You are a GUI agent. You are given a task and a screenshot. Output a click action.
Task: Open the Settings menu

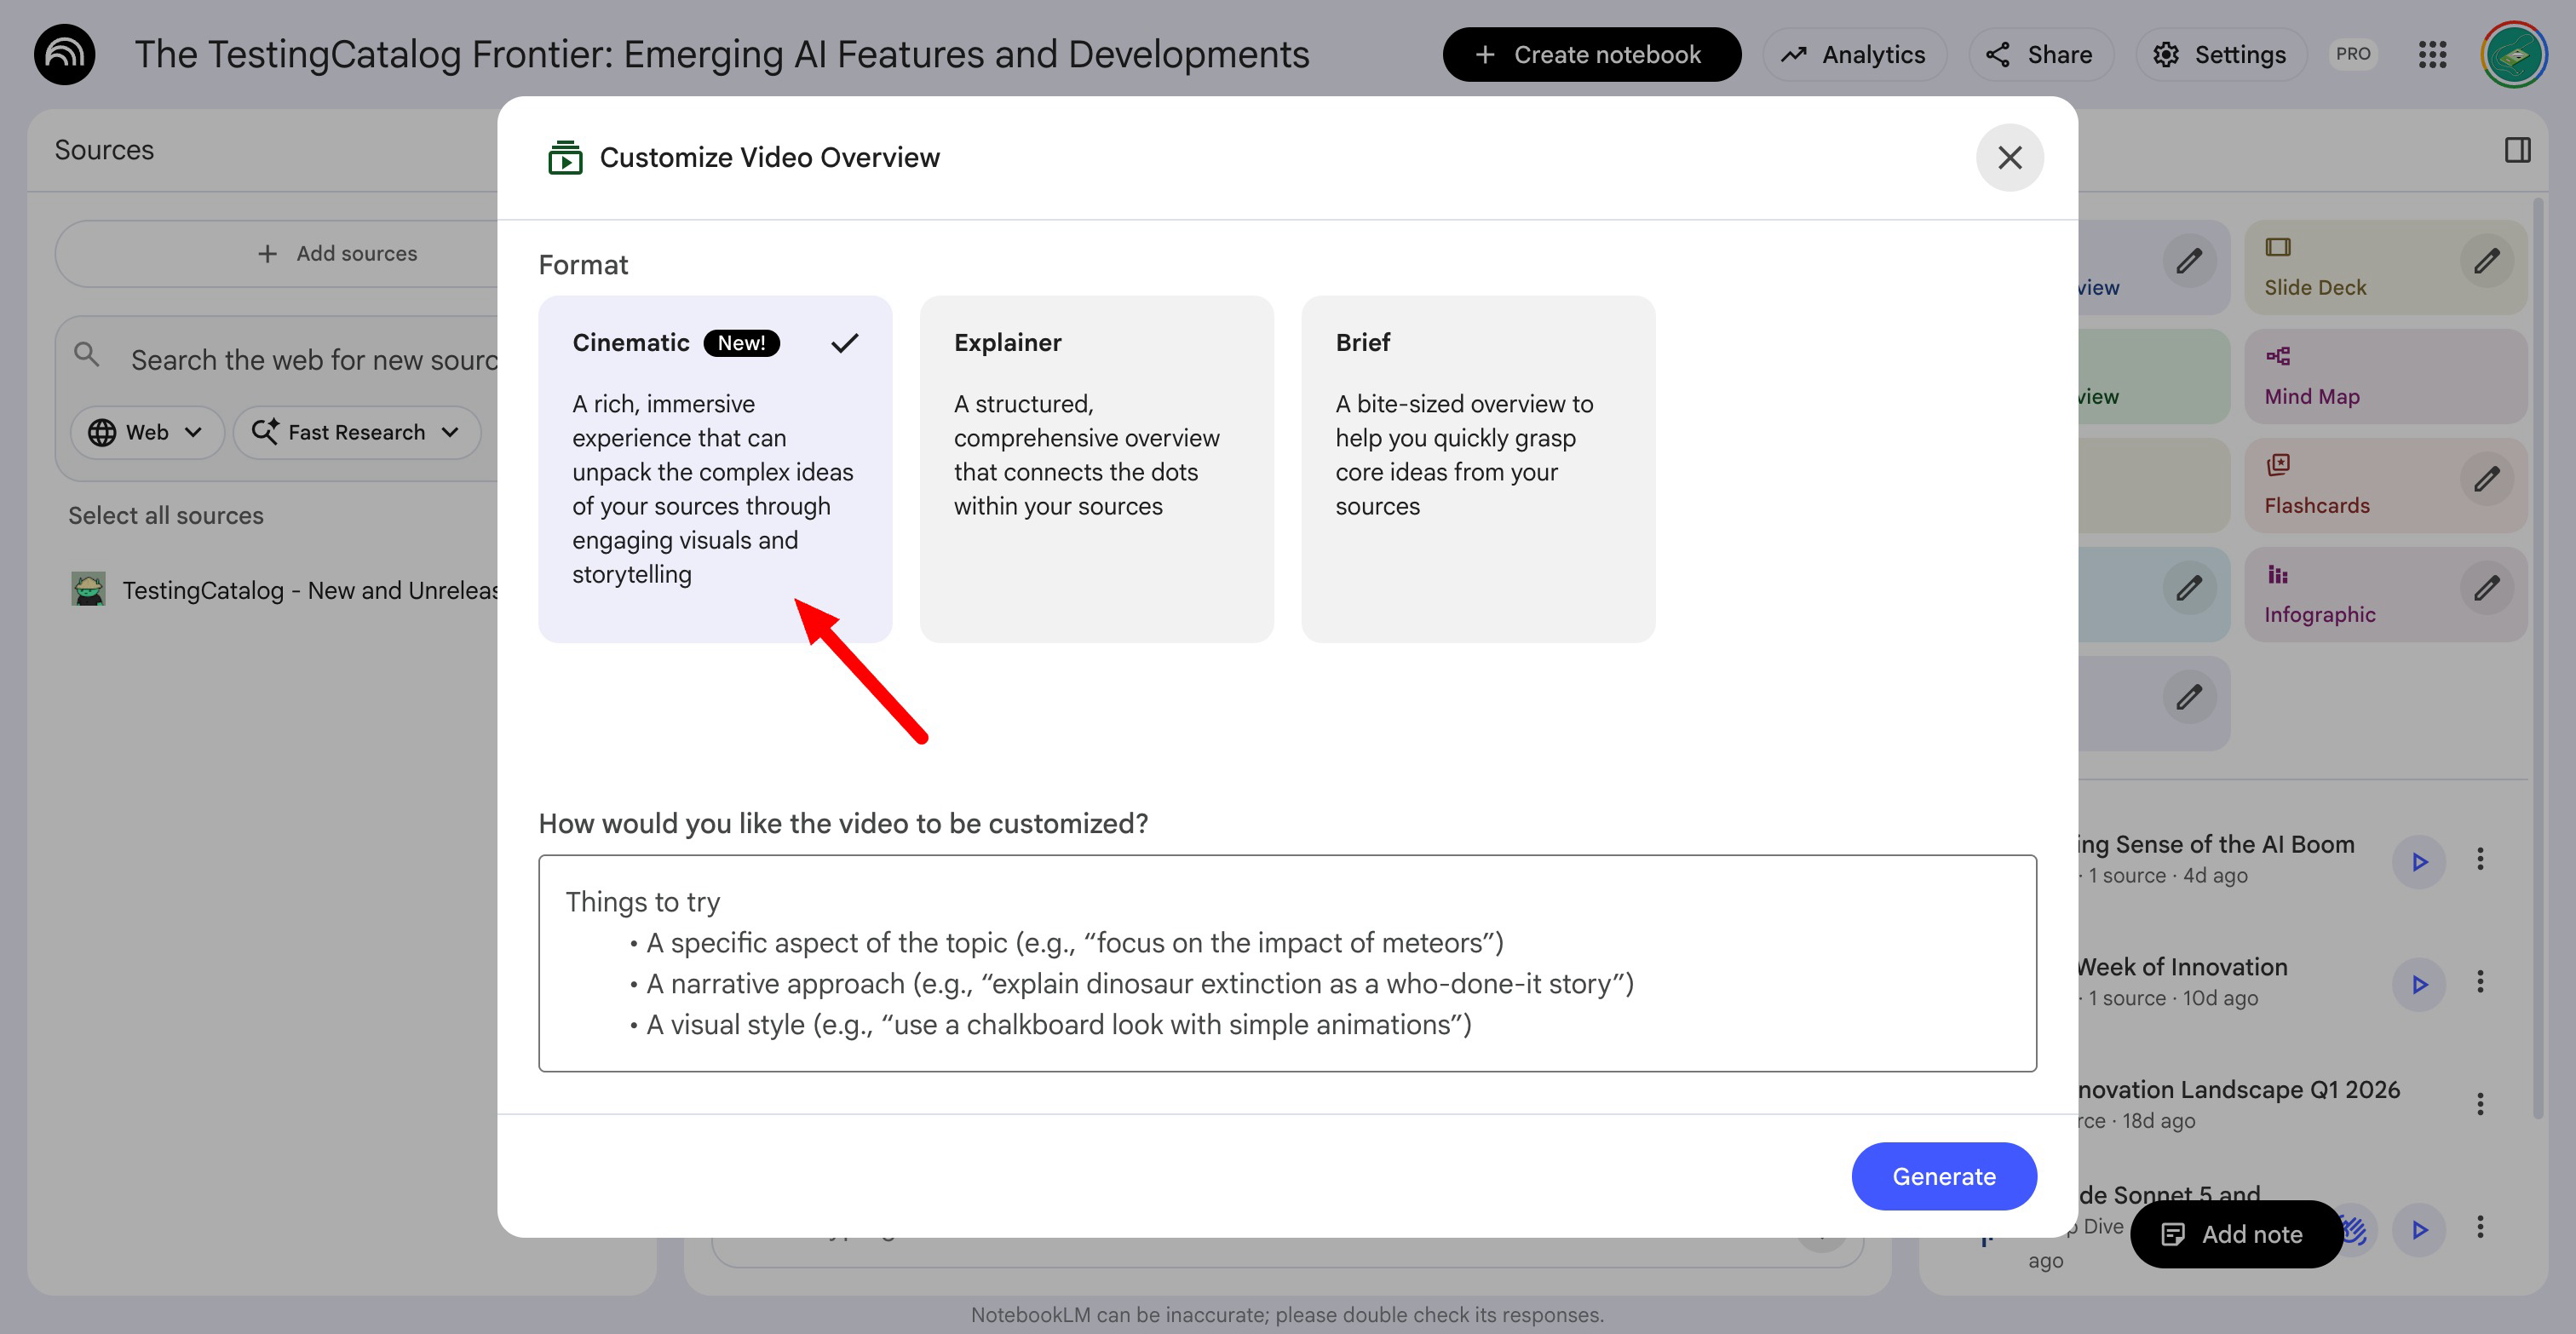click(x=2220, y=54)
